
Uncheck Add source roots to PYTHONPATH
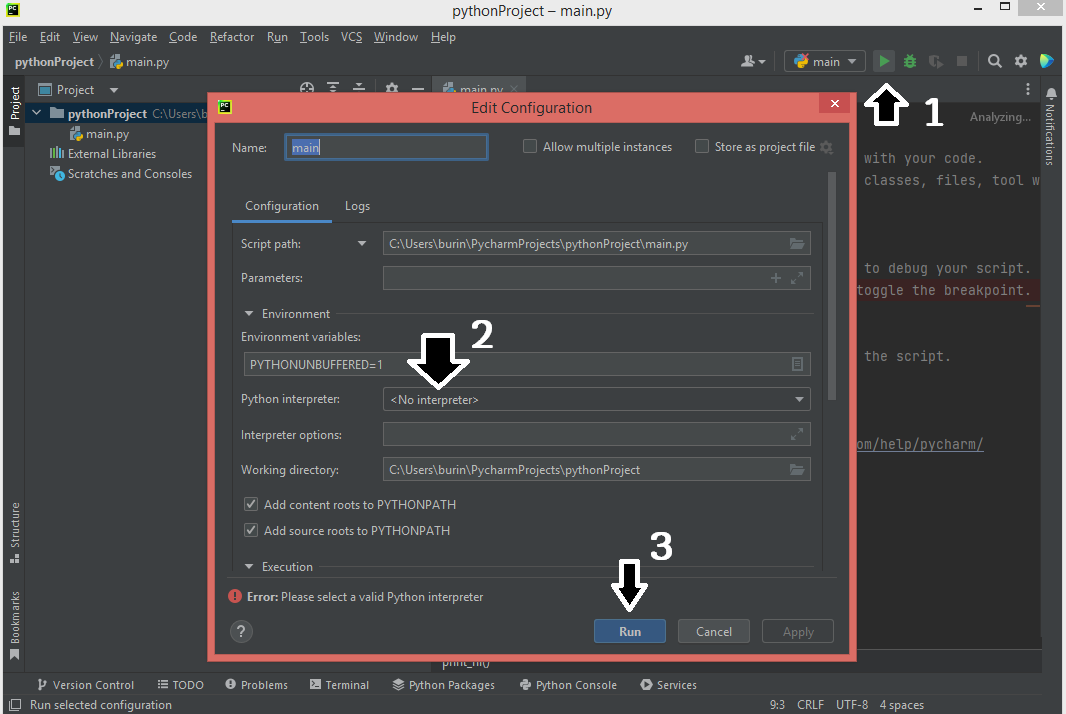(251, 530)
